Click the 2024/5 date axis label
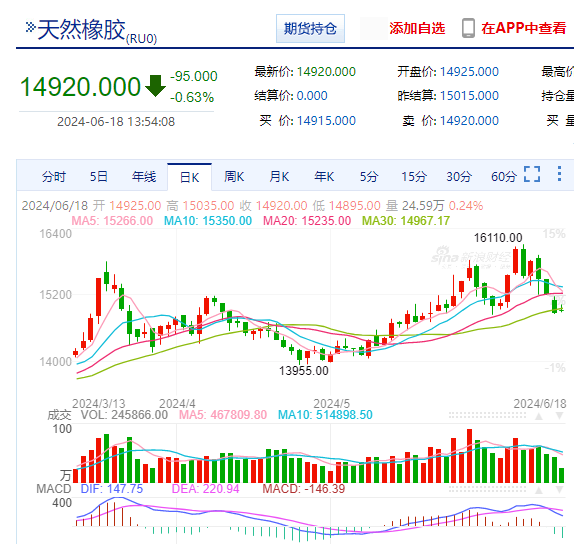 [x=332, y=404]
